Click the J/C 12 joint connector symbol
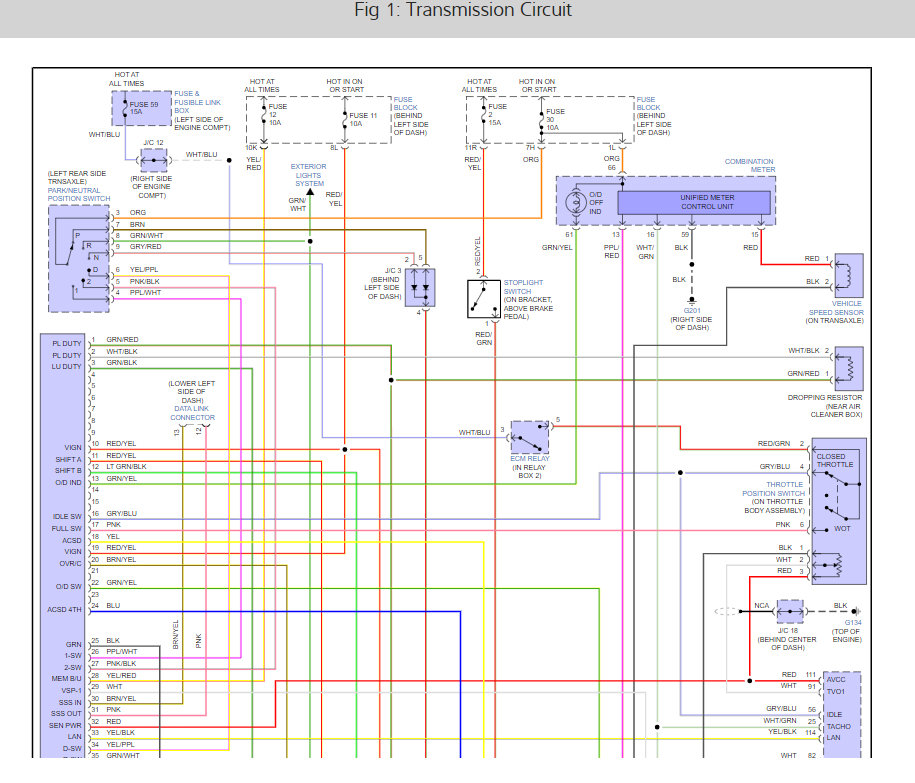 [154, 160]
